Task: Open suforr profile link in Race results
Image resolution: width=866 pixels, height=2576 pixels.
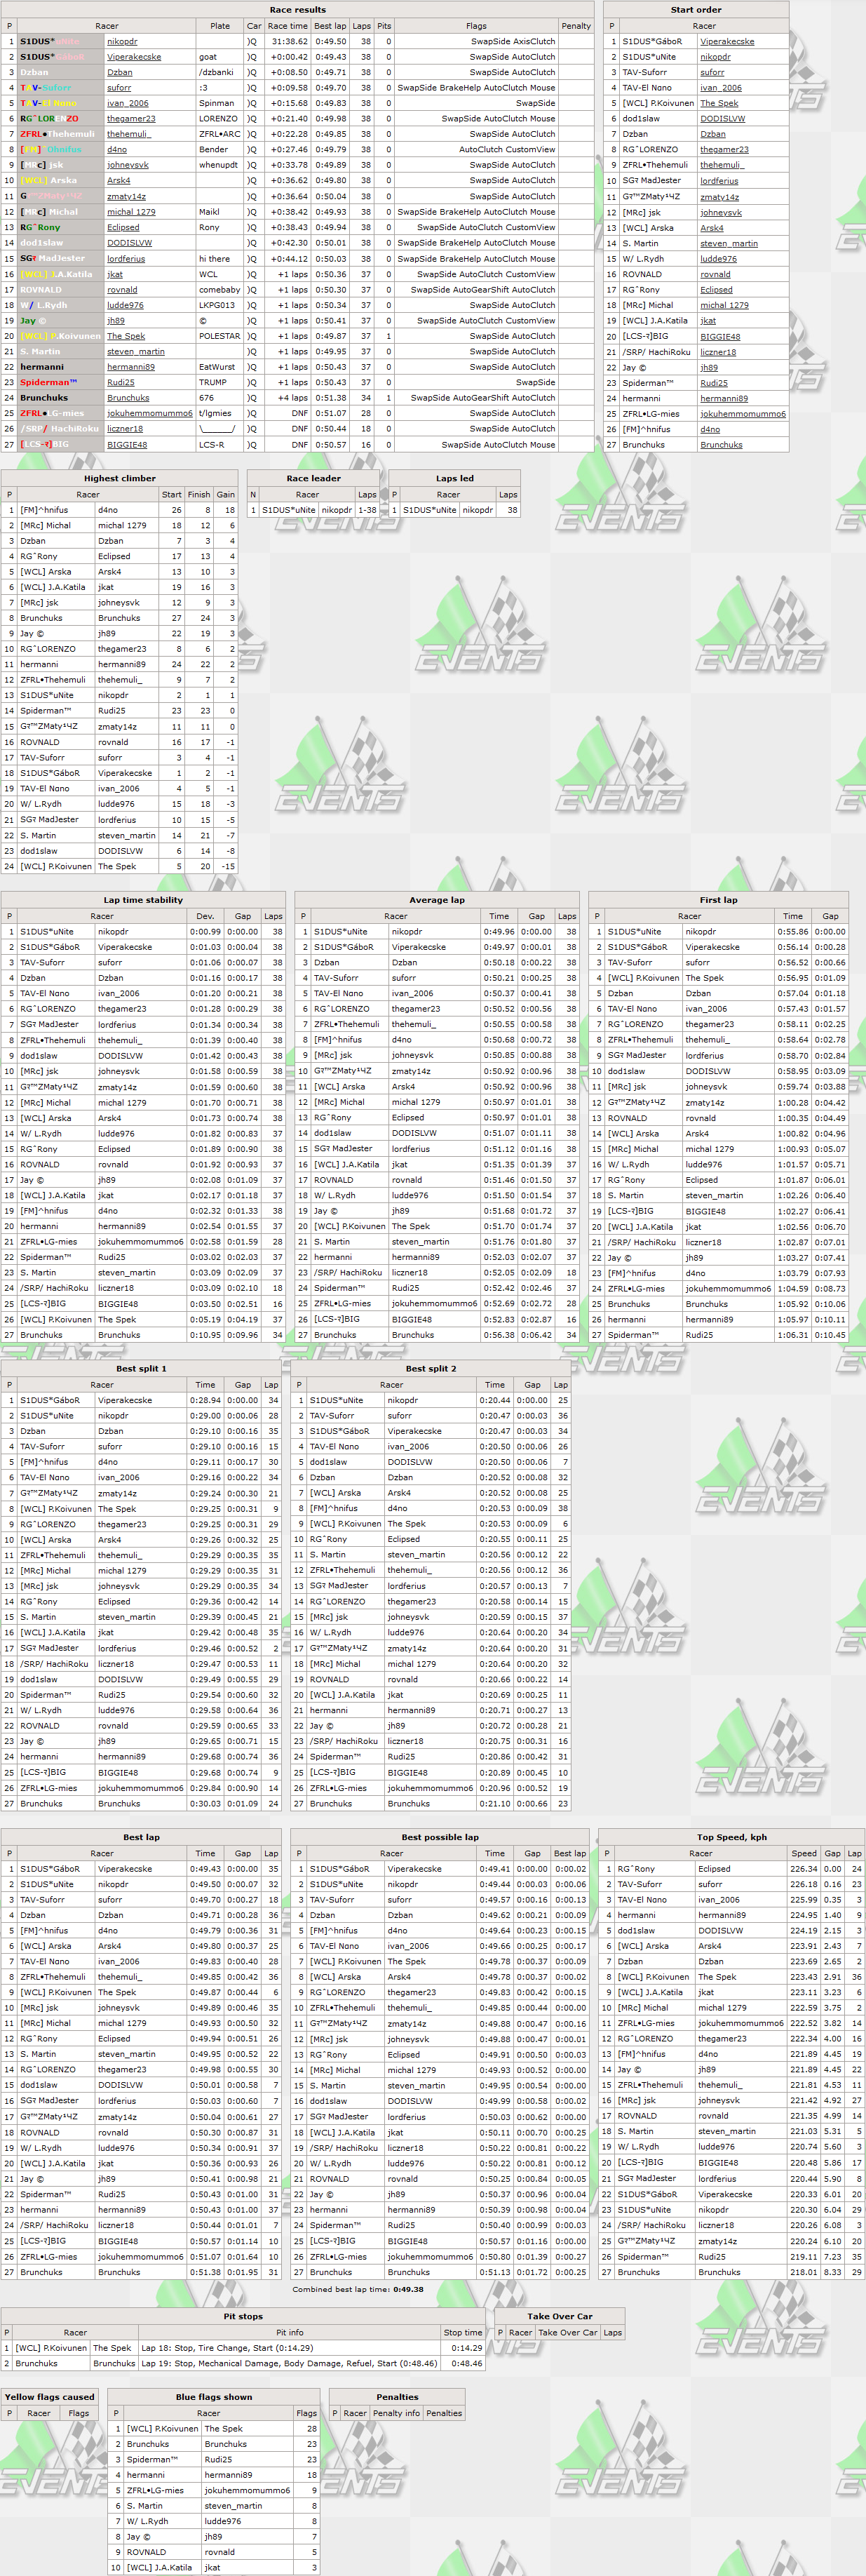Action: [119, 88]
